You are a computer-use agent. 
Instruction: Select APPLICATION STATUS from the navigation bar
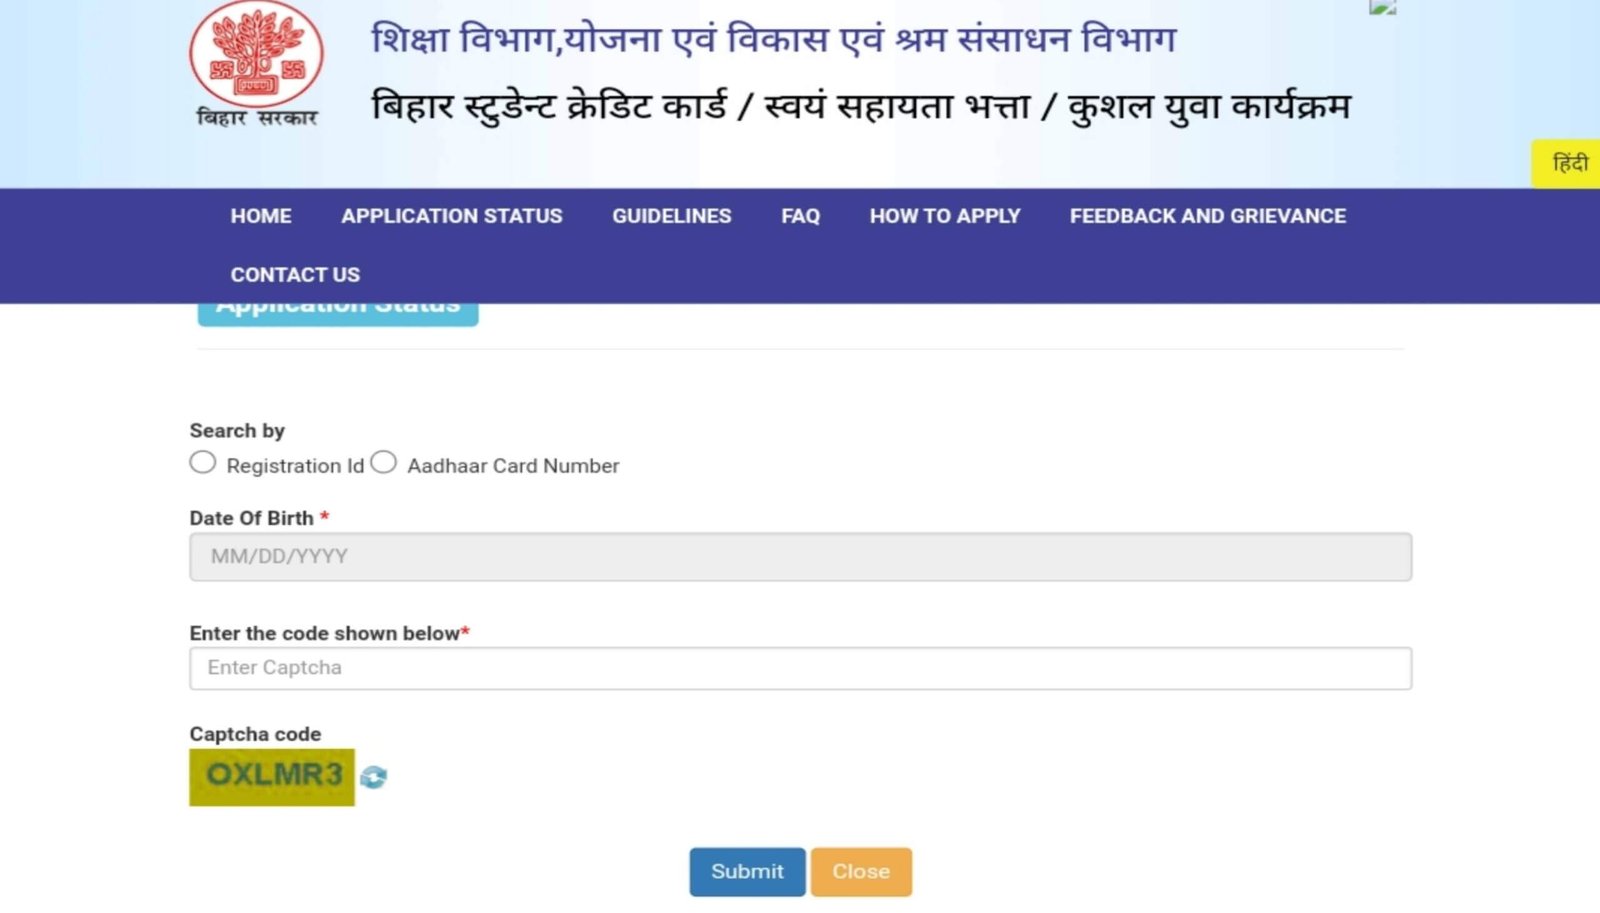click(x=451, y=216)
